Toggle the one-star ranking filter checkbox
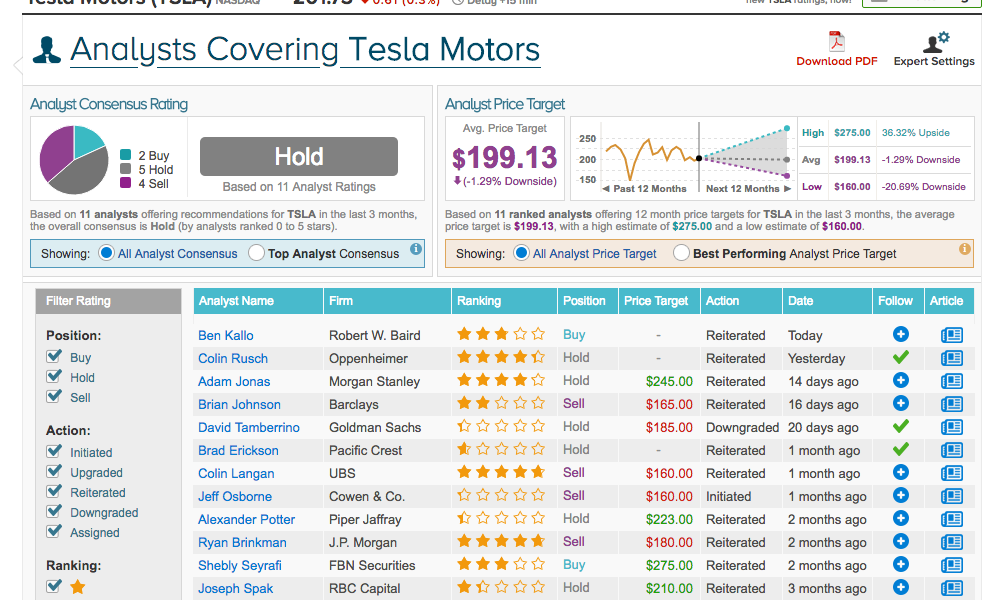 click(x=54, y=586)
